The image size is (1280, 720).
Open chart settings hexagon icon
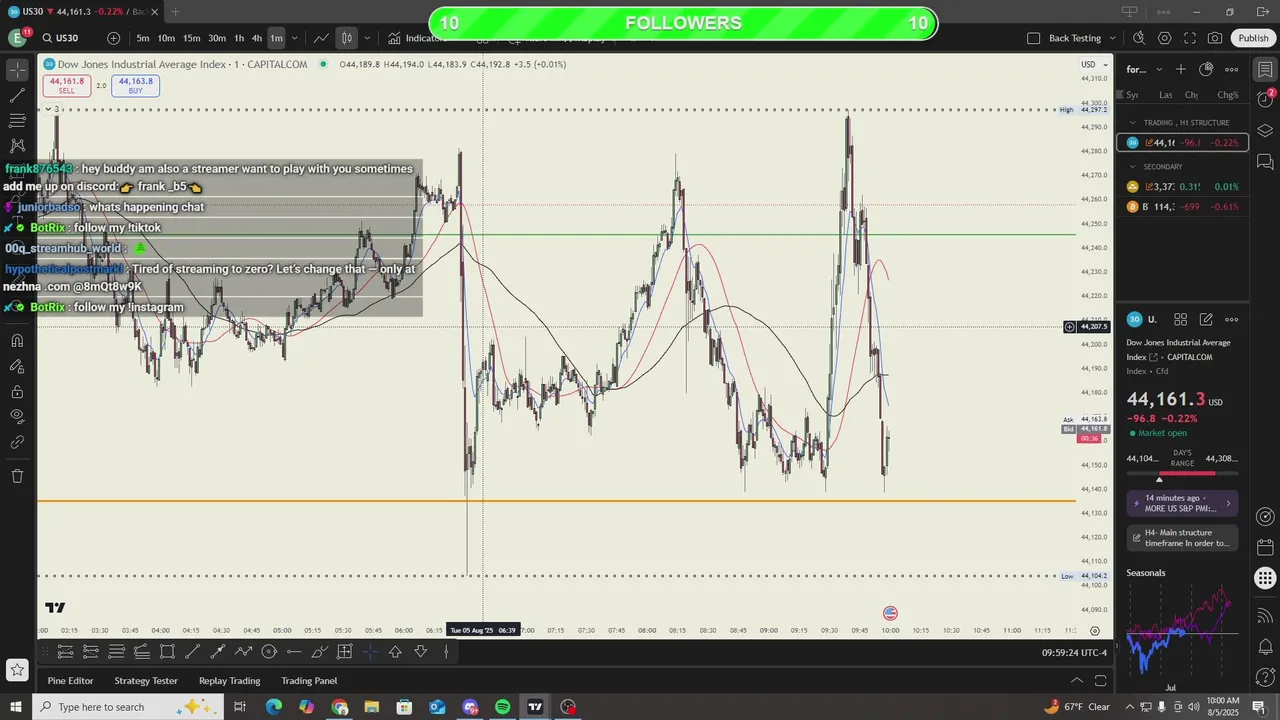pyautogui.click(x=1165, y=38)
